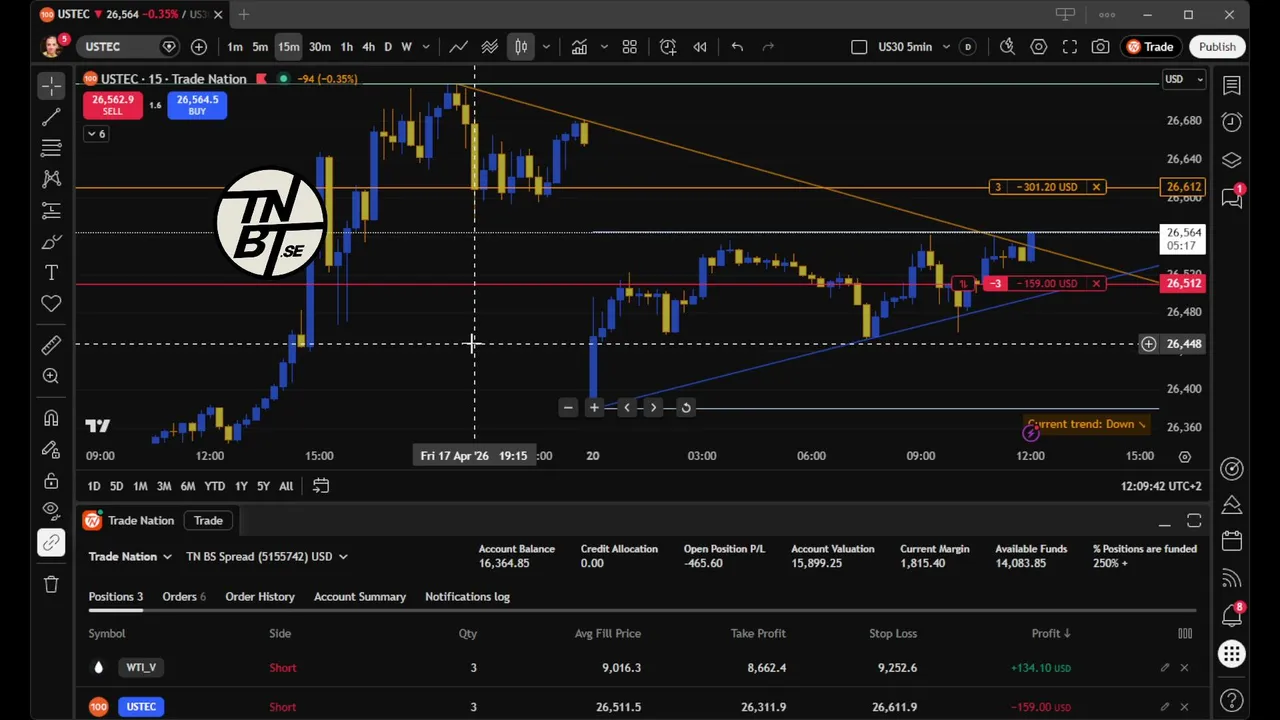1280x720 pixels.
Task: Set chart range to YTD
Action: (x=214, y=486)
